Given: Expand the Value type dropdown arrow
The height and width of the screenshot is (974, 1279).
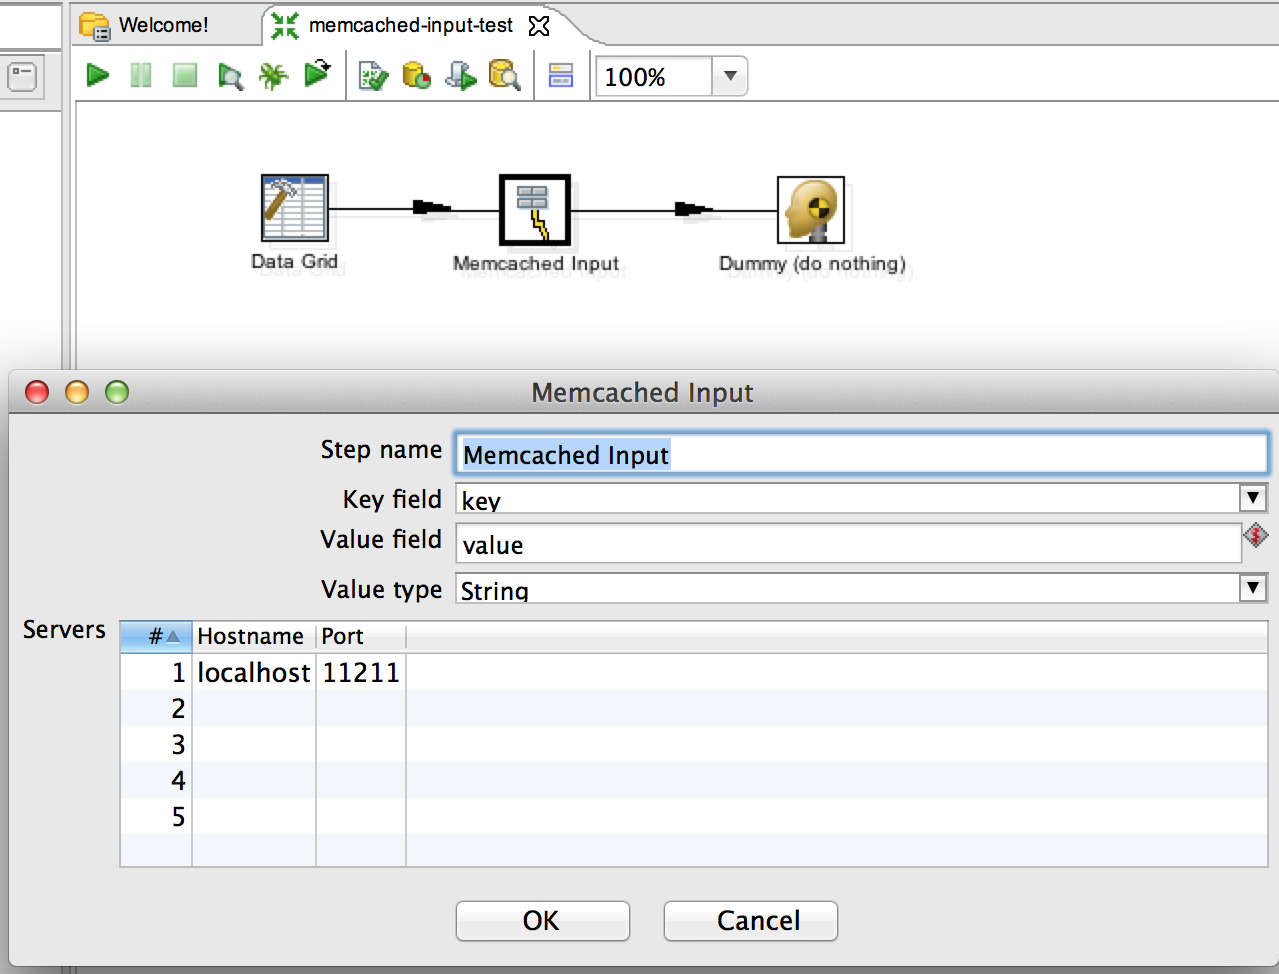Looking at the screenshot, I should point(1253,588).
